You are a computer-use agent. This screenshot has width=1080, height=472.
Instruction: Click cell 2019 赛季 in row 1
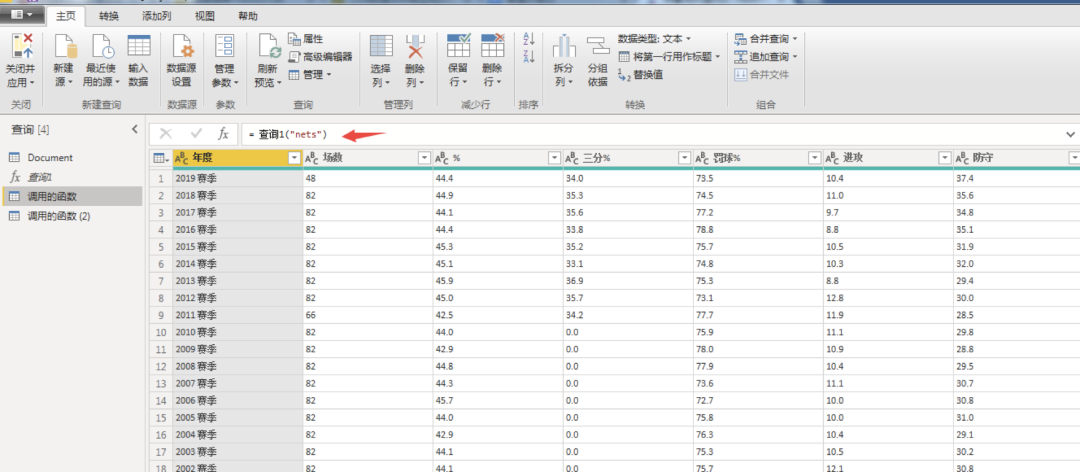pos(237,178)
